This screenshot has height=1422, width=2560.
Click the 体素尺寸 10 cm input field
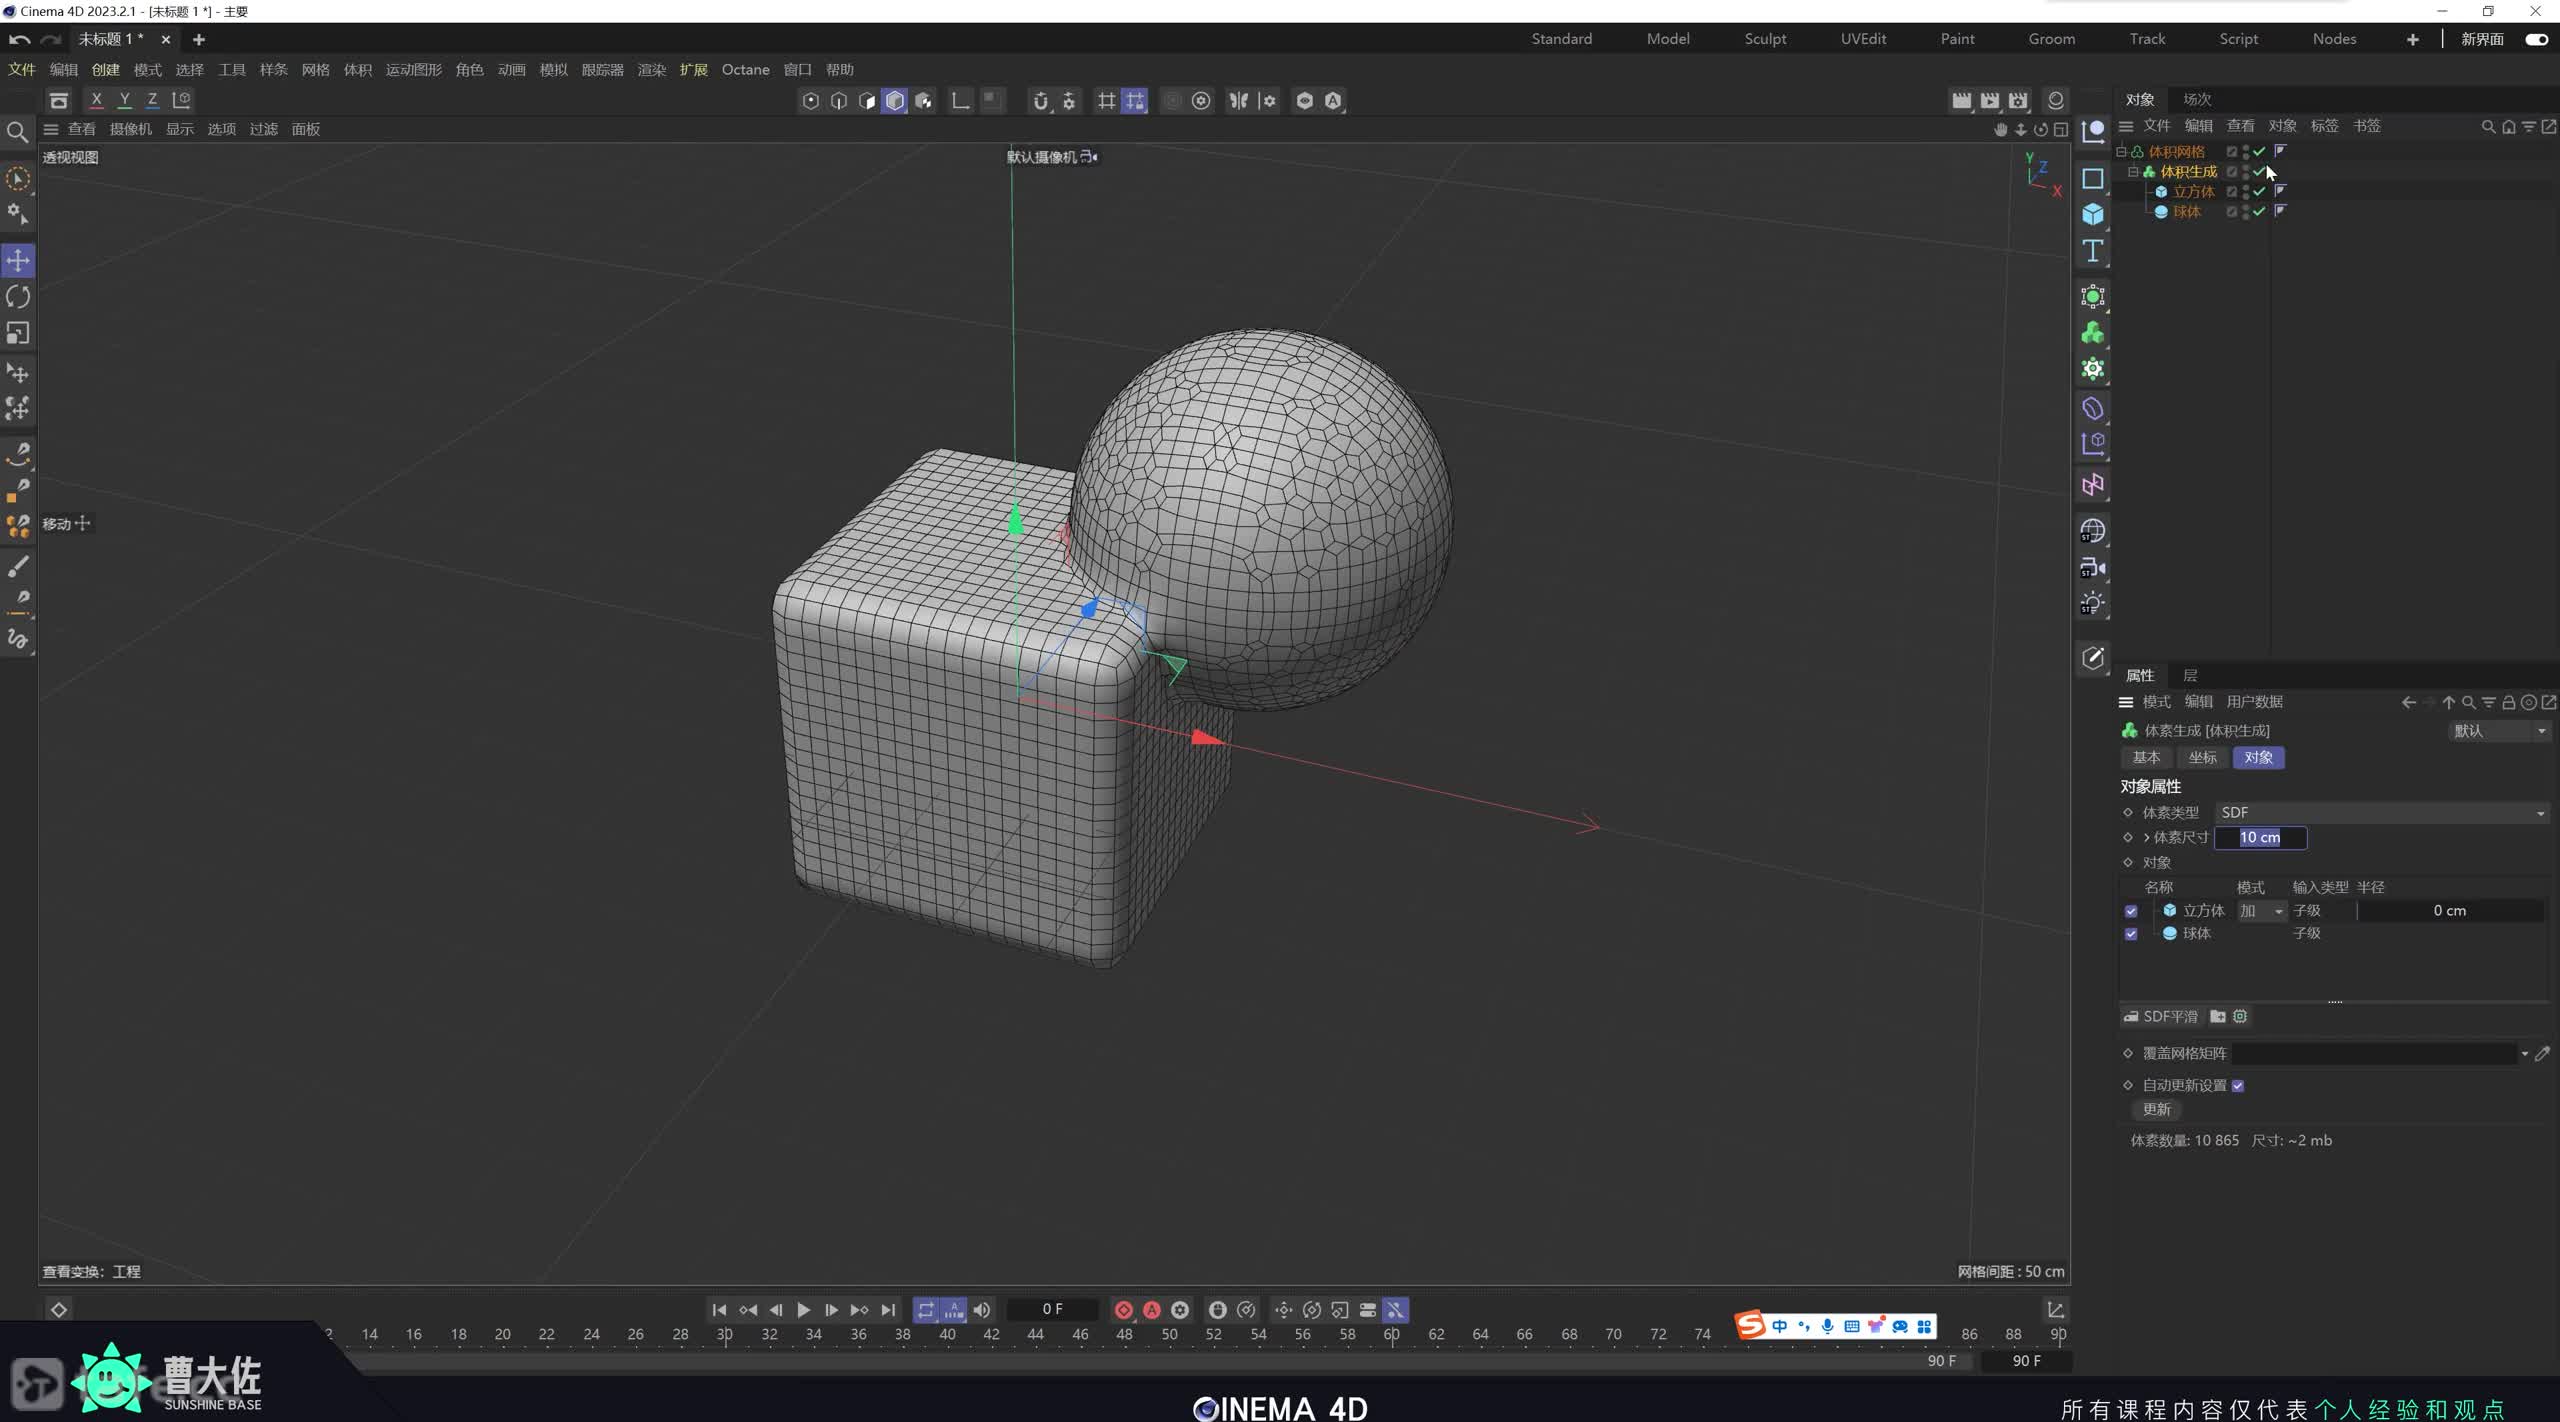pos(2260,838)
